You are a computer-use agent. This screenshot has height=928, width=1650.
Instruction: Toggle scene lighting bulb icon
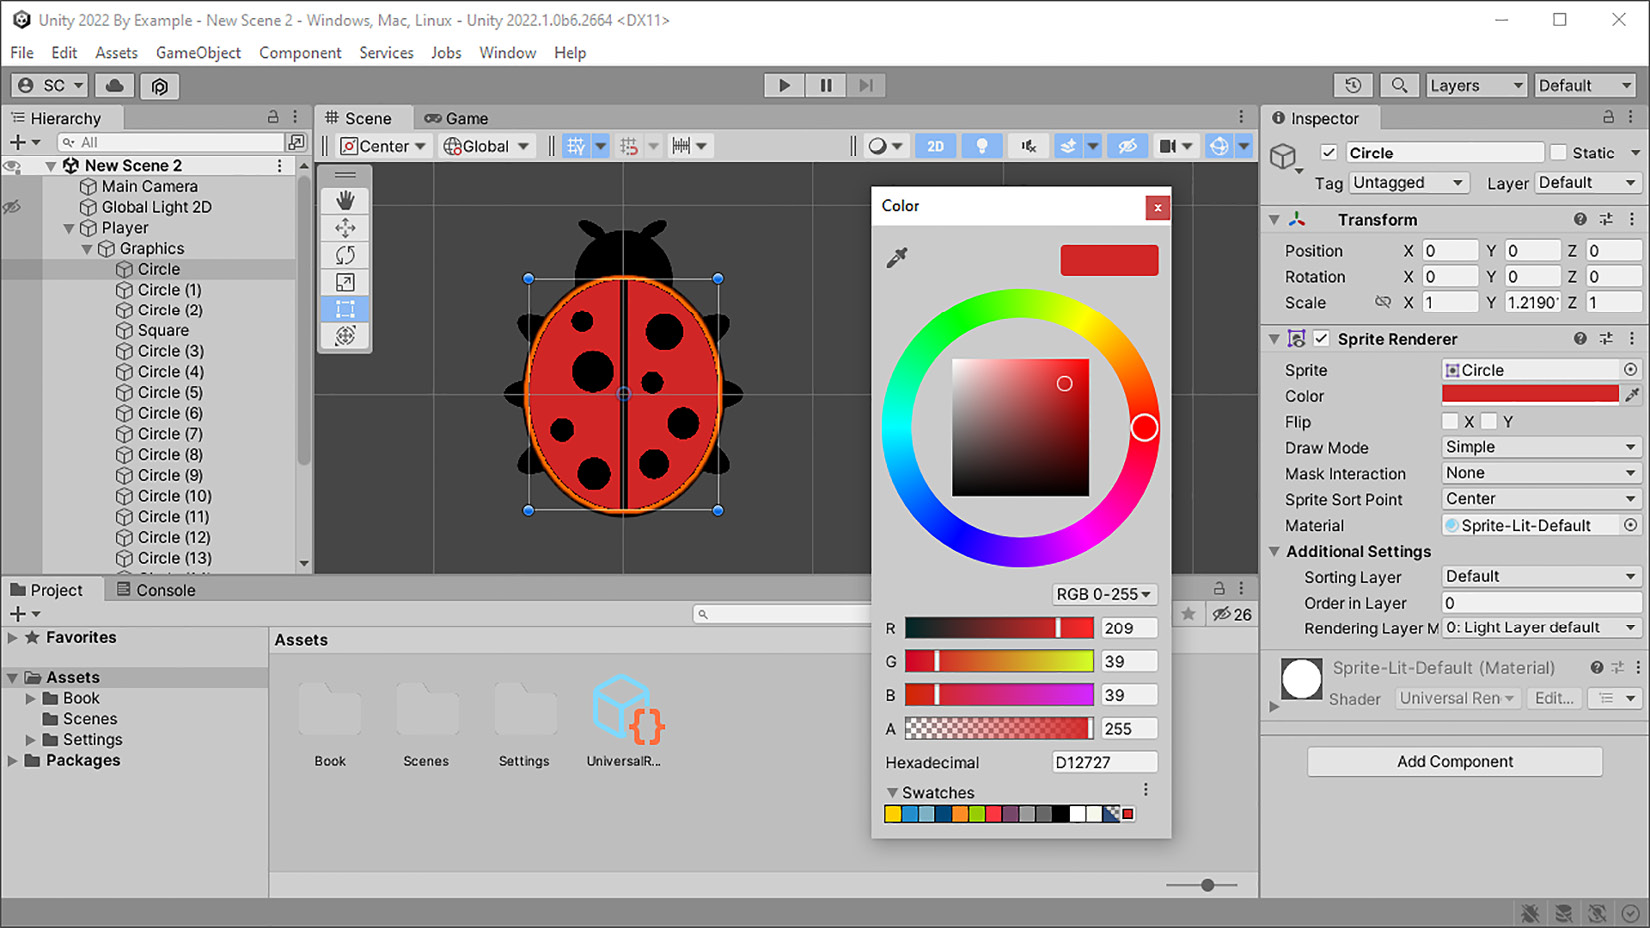tap(981, 146)
